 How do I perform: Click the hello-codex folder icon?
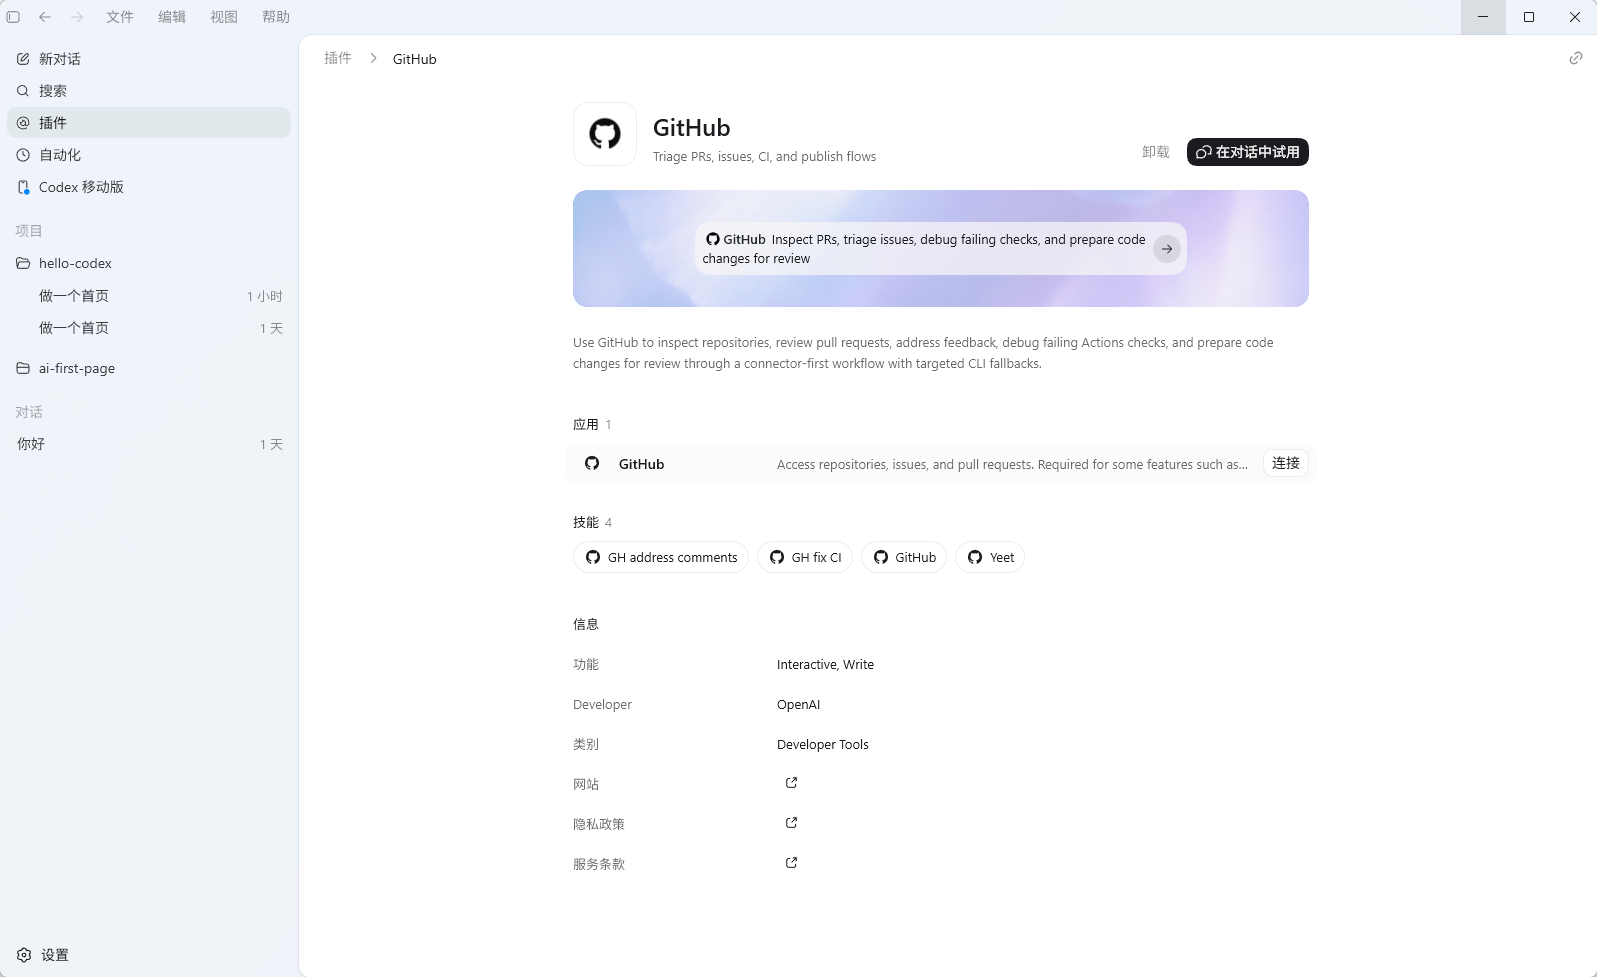point(23,263)
